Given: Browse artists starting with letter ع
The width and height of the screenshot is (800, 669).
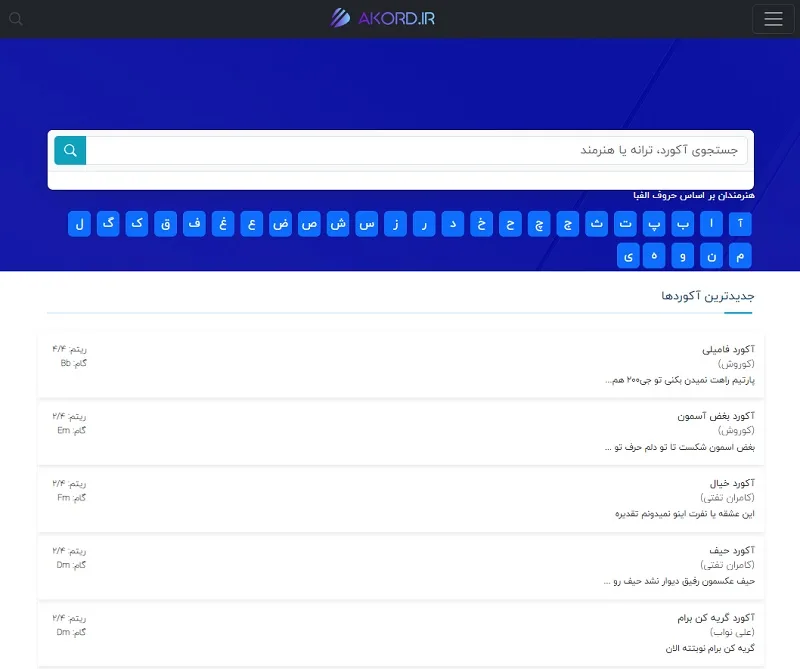Looking at the screenshot, I should pos(252,224).
